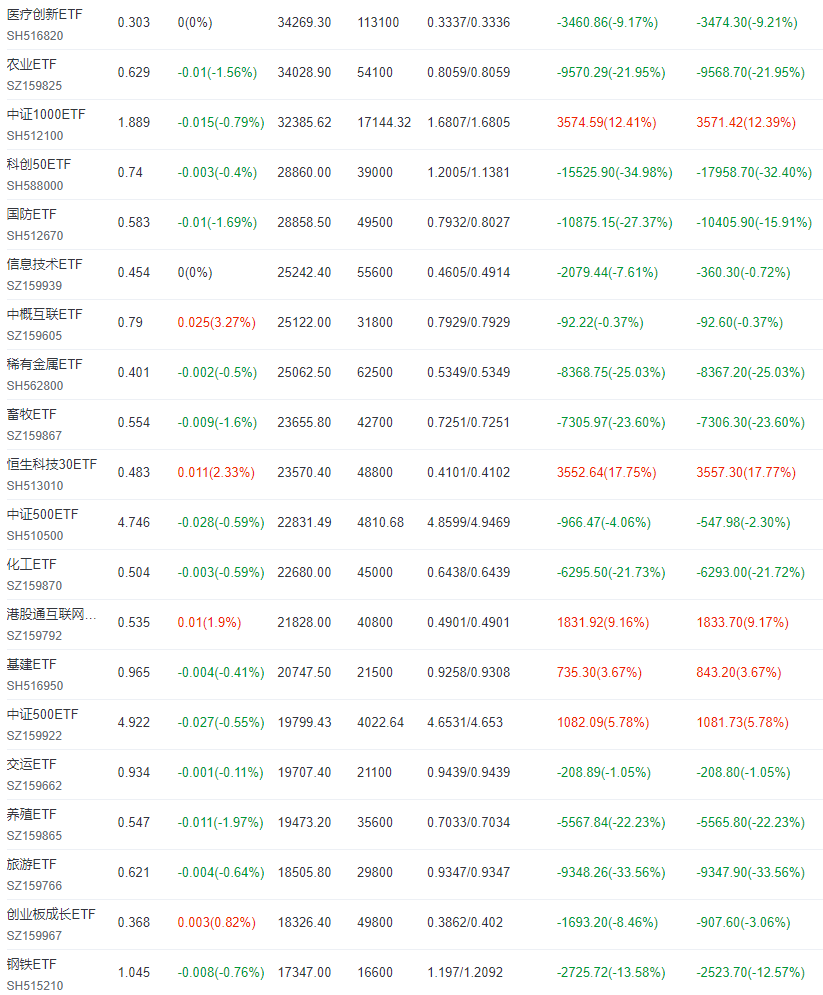Select the 基建ETF name
Image resolution: width=823 pixels, height=995 pixels.
point(32,665)
